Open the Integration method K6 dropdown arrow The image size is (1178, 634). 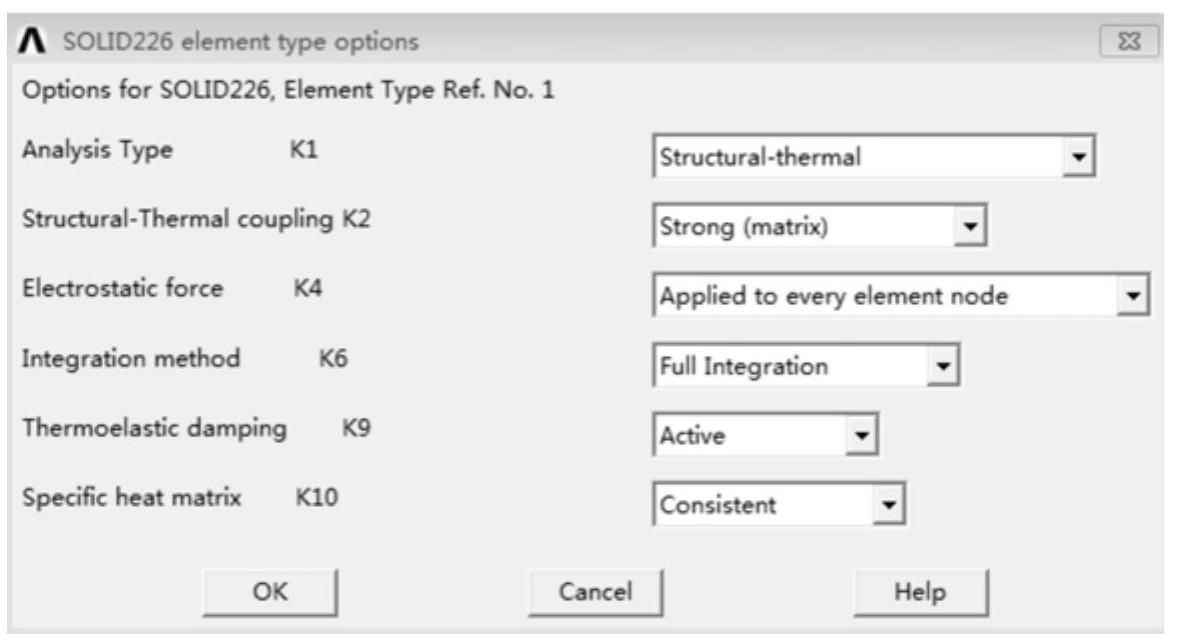(x=940, y=366)
